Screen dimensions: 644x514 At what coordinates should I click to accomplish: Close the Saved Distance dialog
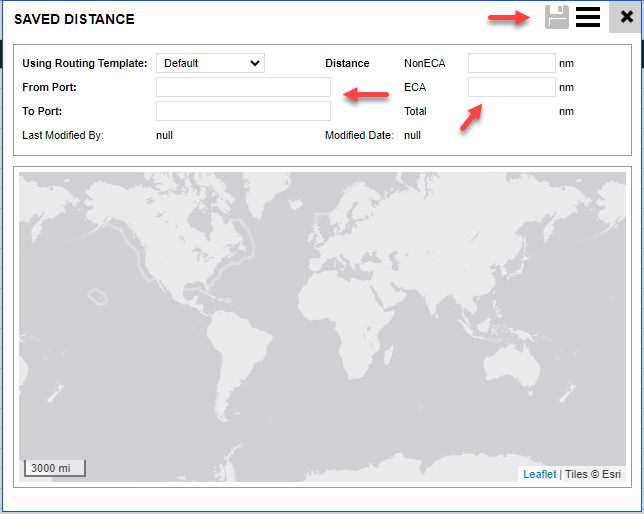[626, 17]
